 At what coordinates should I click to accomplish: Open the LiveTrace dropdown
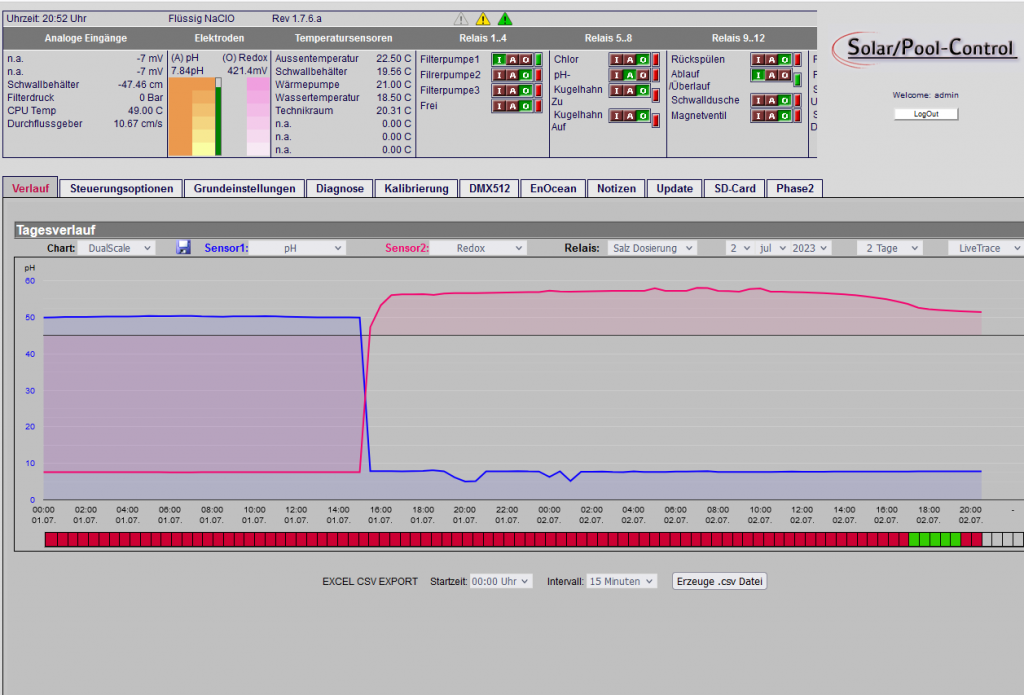click(x=986, y=248)
